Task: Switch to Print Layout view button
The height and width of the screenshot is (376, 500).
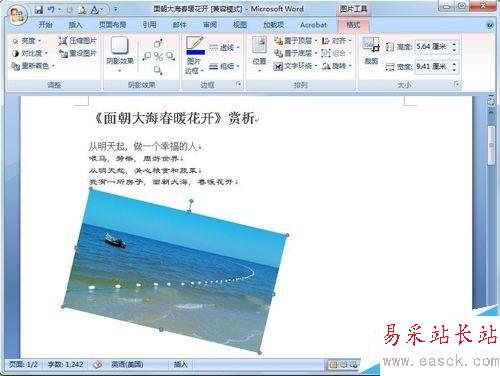Action: coord(333,365)
